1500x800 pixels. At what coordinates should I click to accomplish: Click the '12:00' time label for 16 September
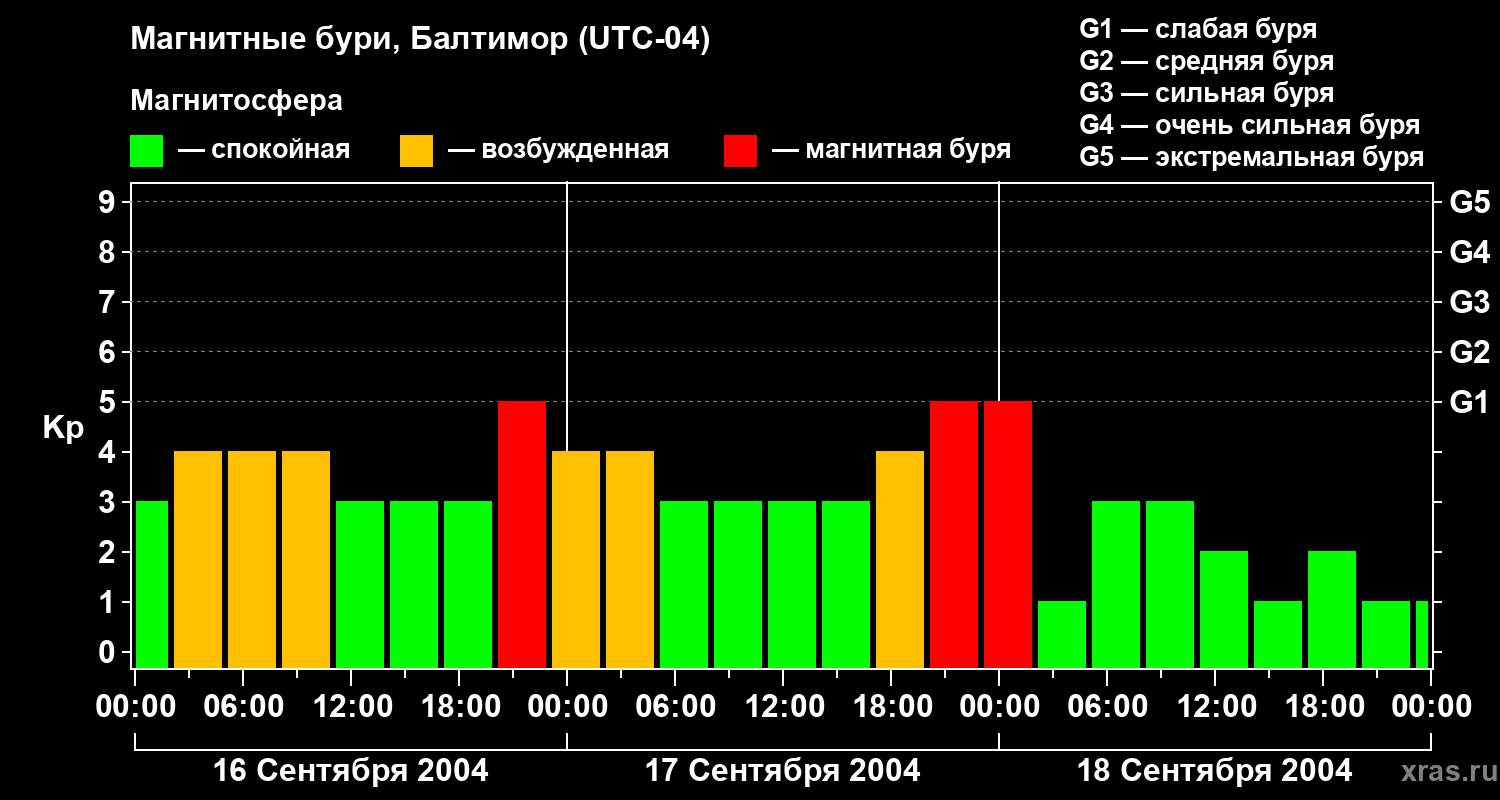pyautogui.click(x=351, y=707)
